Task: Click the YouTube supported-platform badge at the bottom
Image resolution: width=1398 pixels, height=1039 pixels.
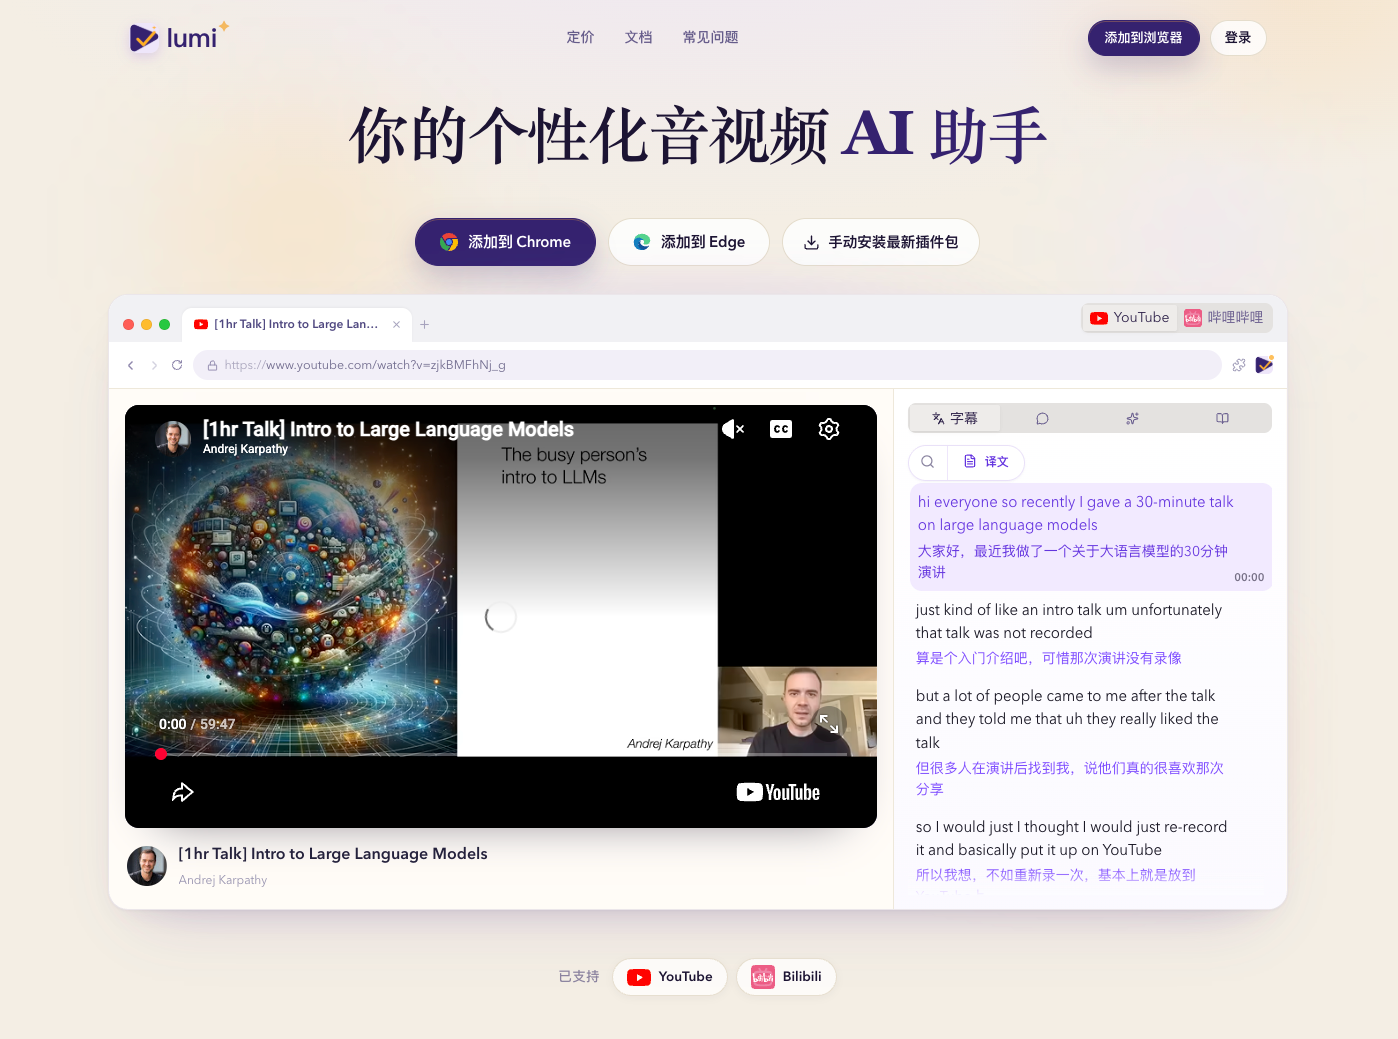Action: coord(670,977)
